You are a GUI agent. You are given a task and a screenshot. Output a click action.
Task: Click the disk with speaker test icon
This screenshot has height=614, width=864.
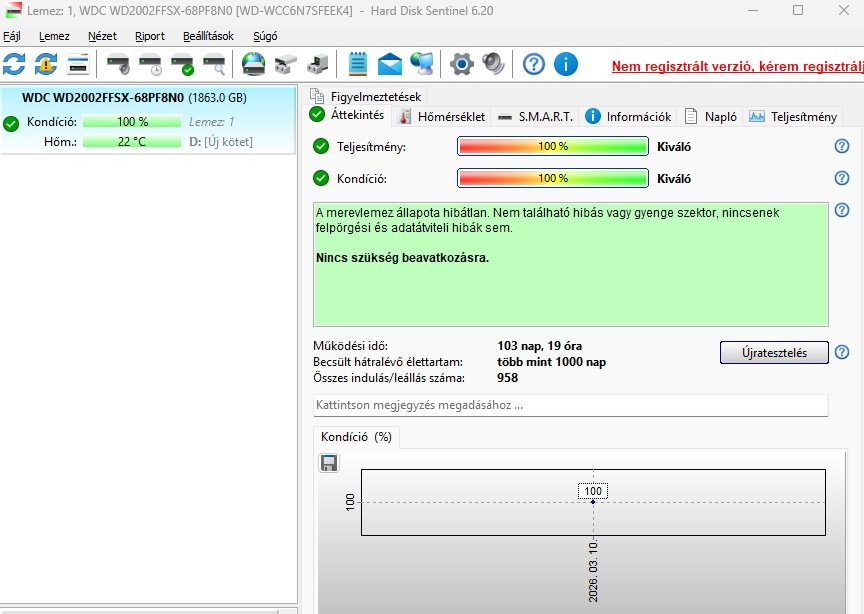pos(118,64)
